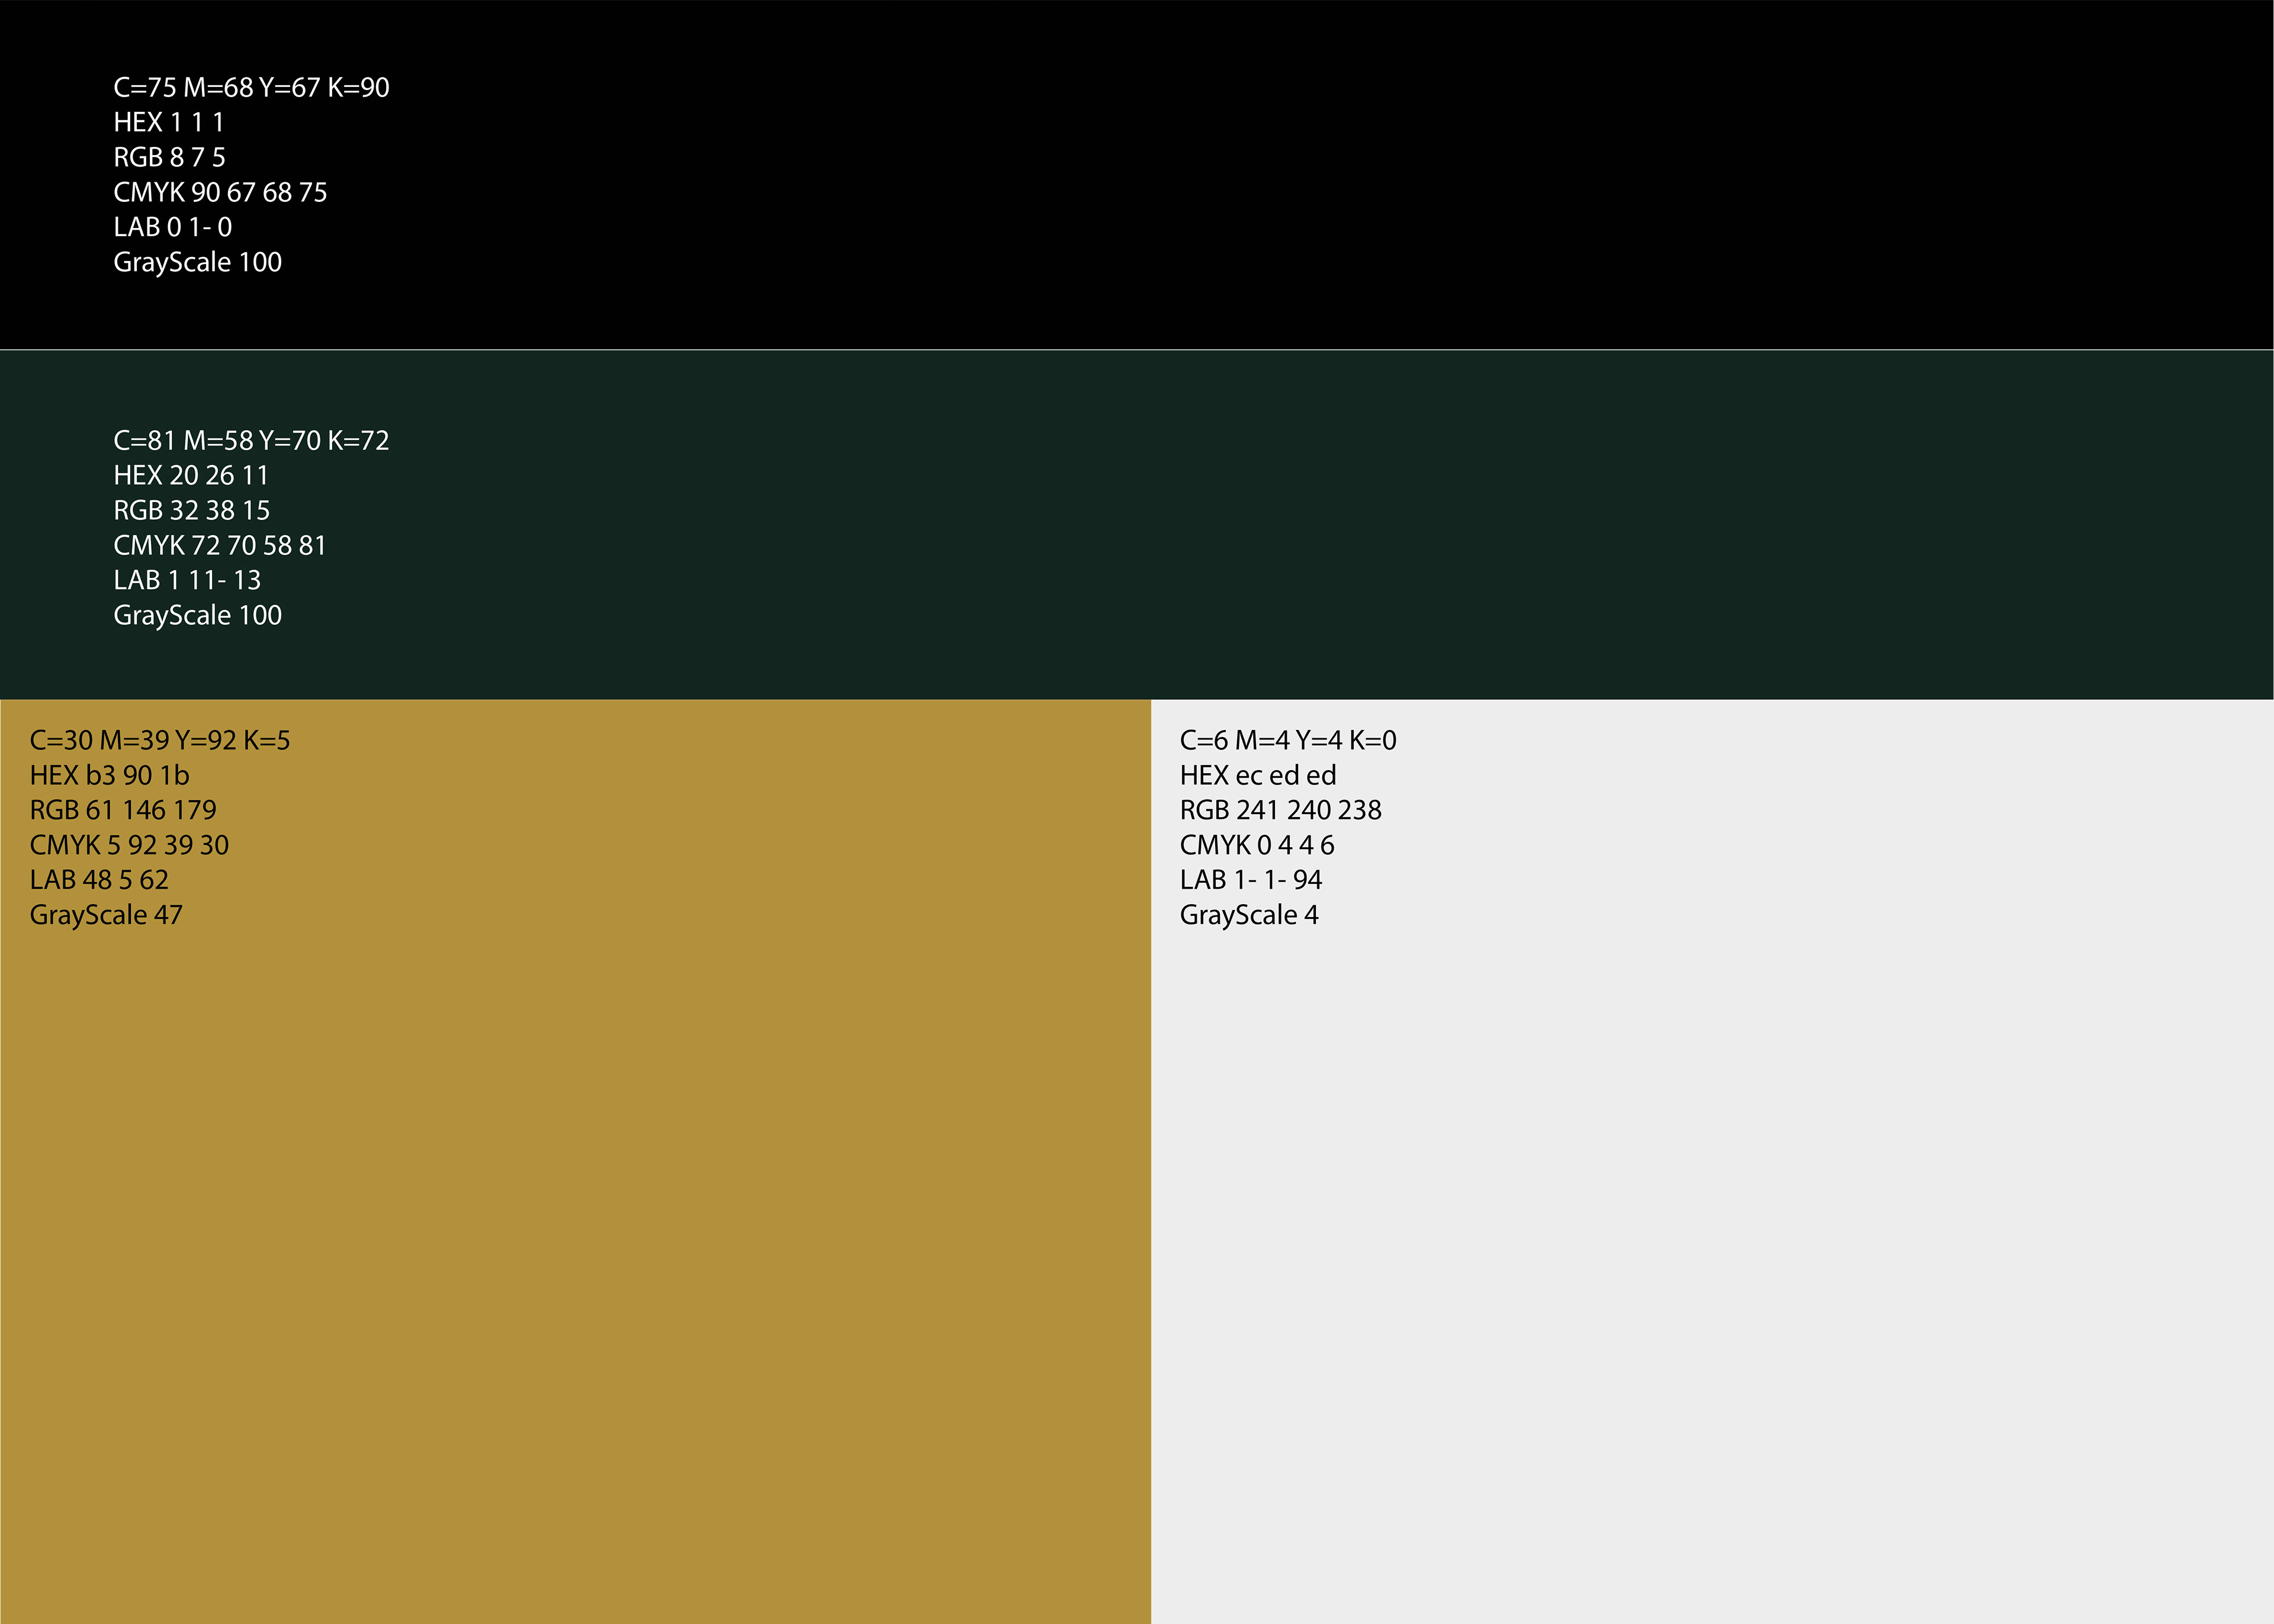
Task: Click the GrayScale 4 text
Action: pyautogui.click(x=1249, y=916)
